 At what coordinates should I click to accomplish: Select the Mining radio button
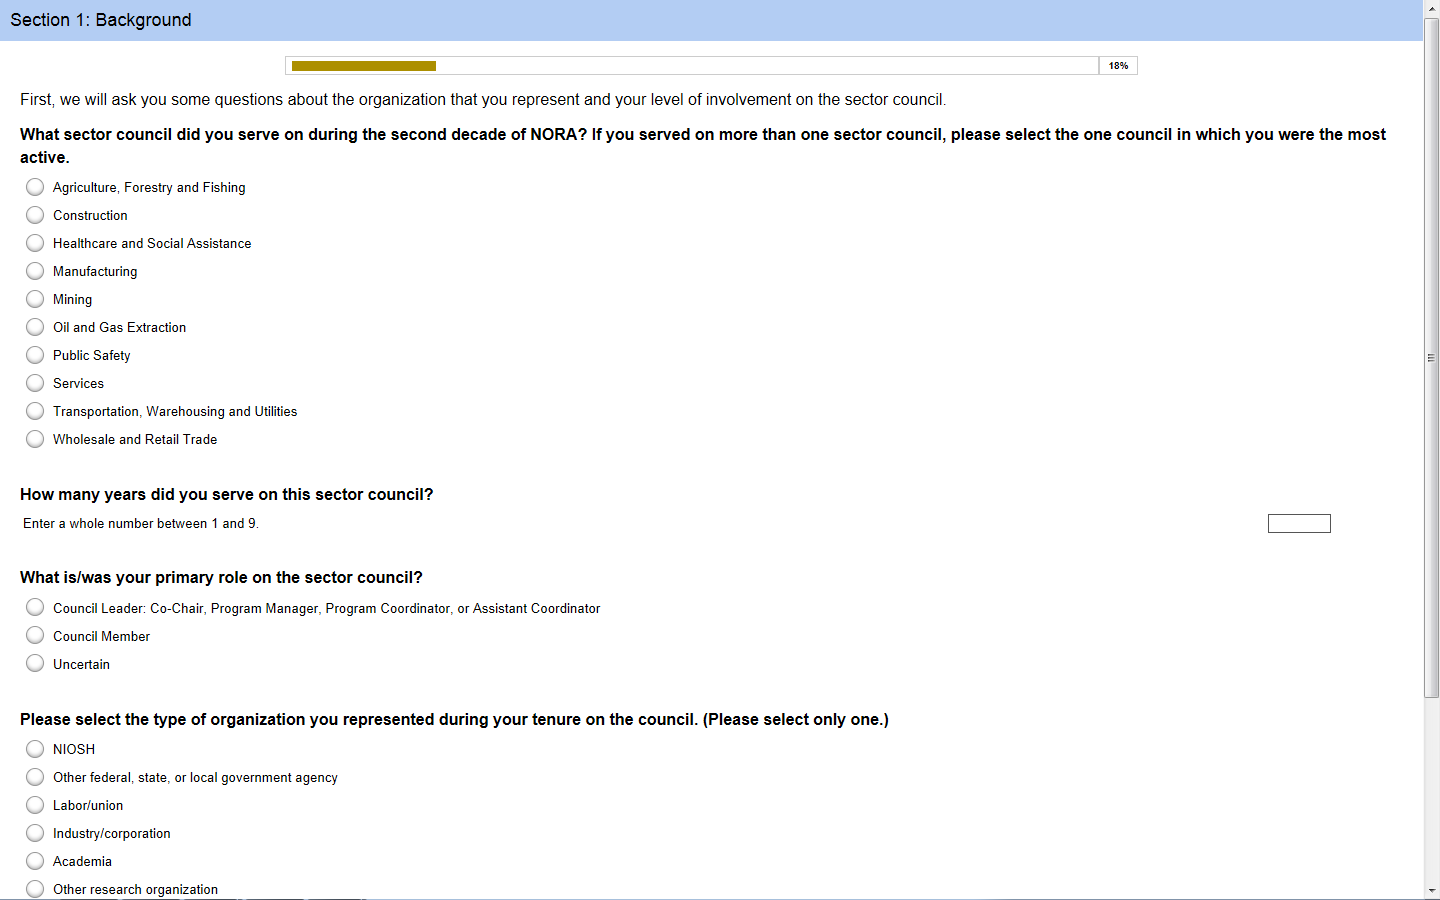(x=35, y=299)
